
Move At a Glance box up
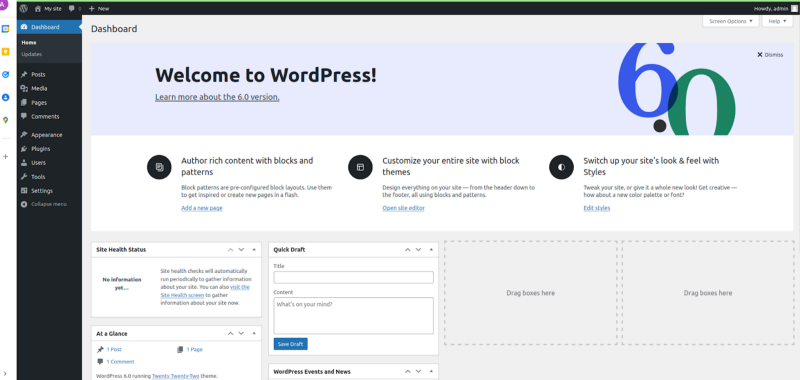(x=231, y=333)
